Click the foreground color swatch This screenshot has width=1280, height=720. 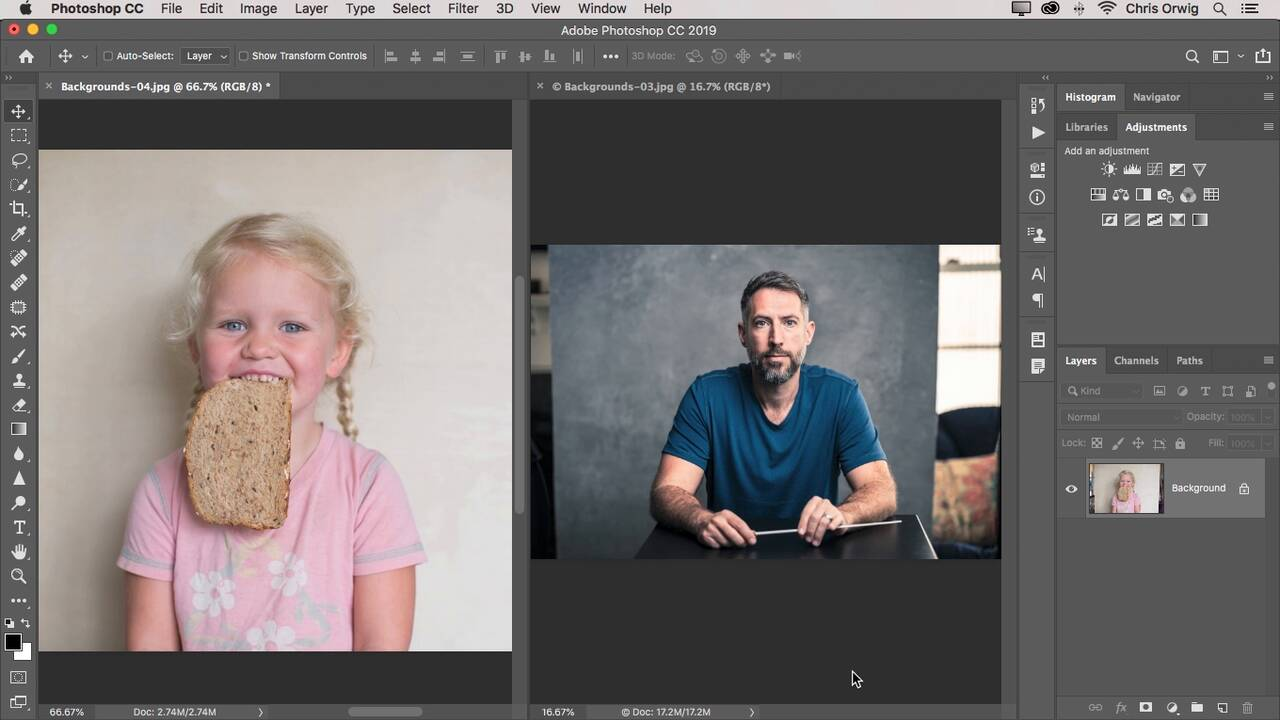coord(13,643)
